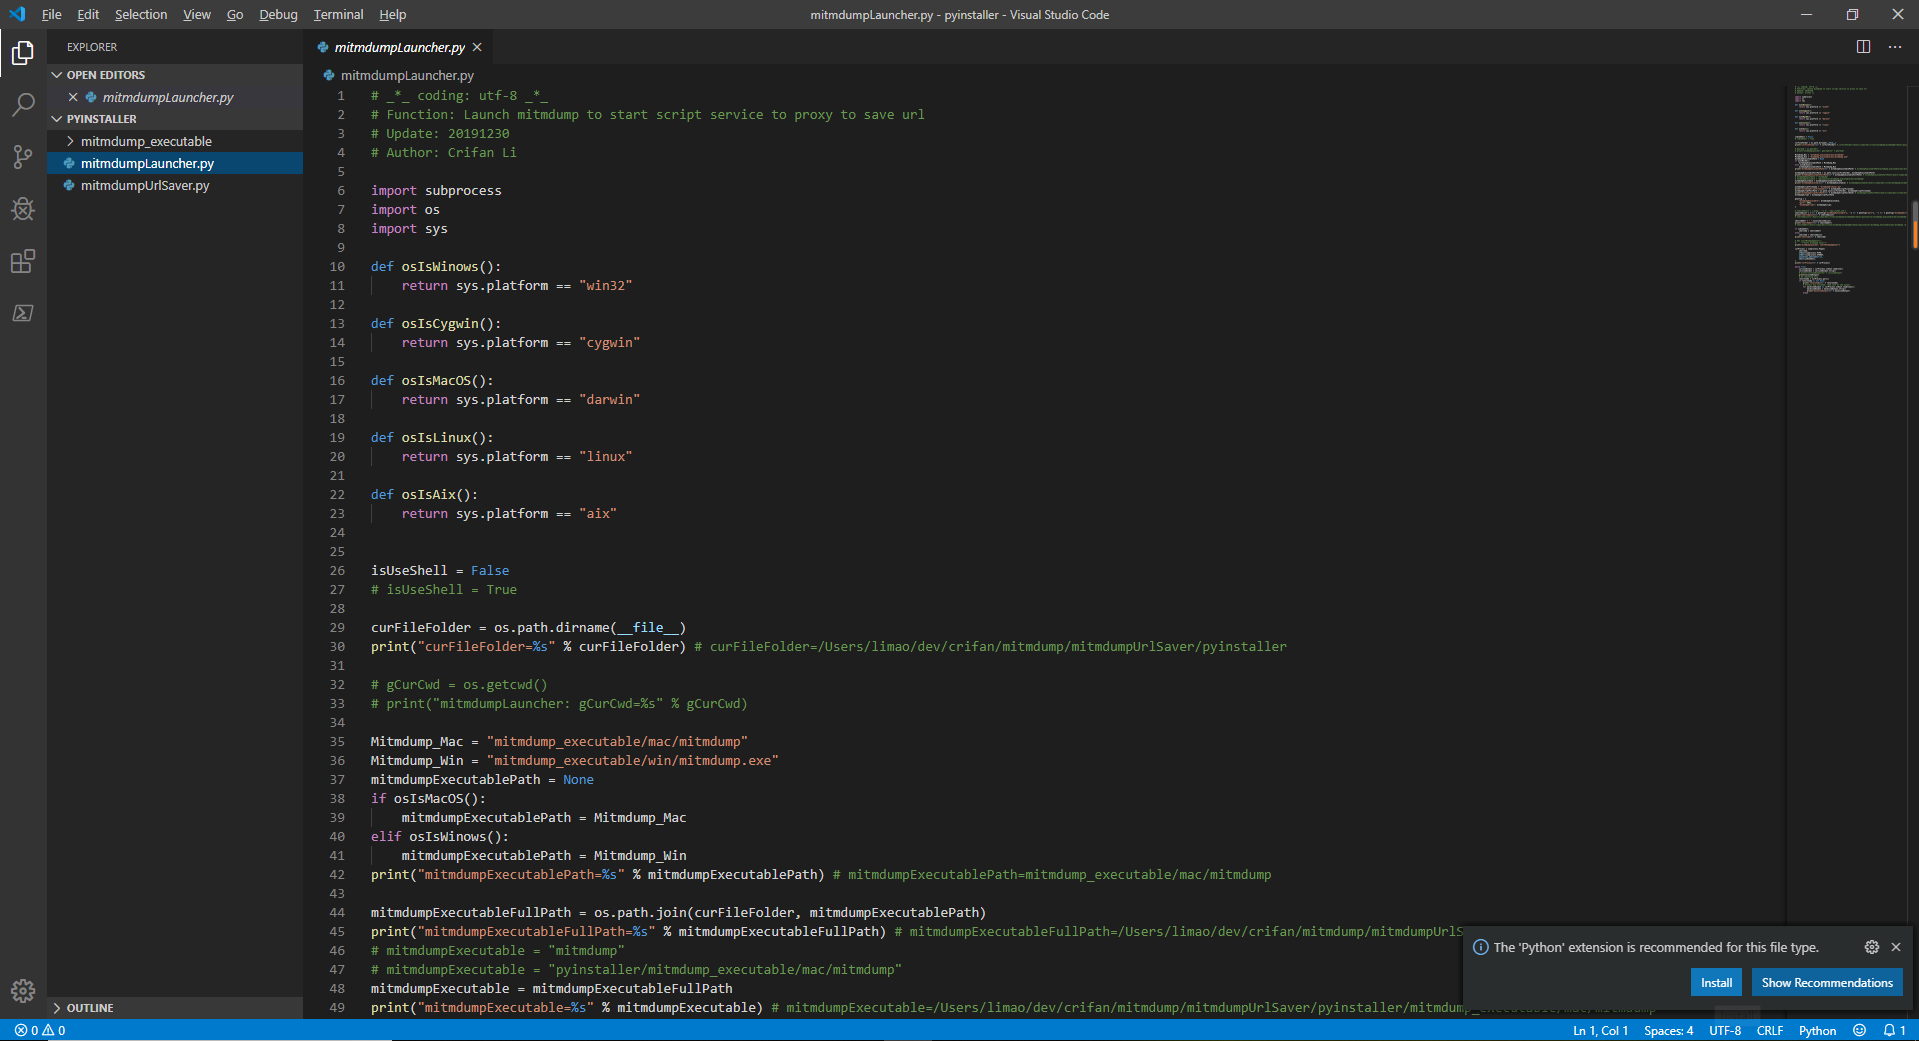Close the mitmdumpLauncher.py editor tab
Screen dimensions: 1919x1041
[477, 47]
